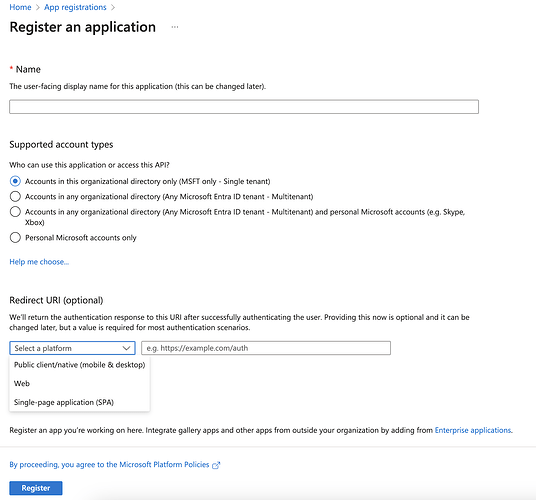536x500 pixels.
Task: Click breadcrumb chevron after Home
Action: pyautogui.click(x=38, y=7)
